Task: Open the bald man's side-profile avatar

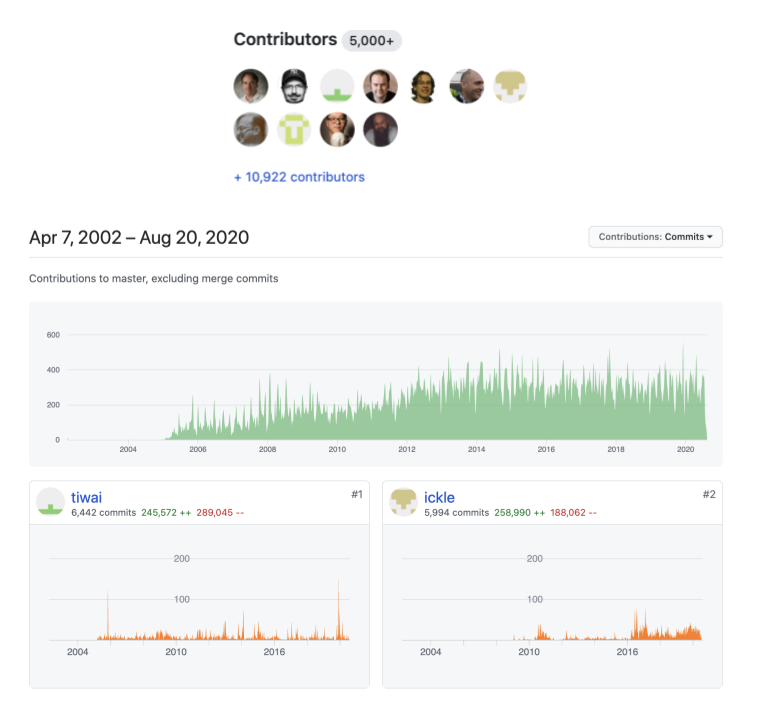Action: (x=467, y=86)
